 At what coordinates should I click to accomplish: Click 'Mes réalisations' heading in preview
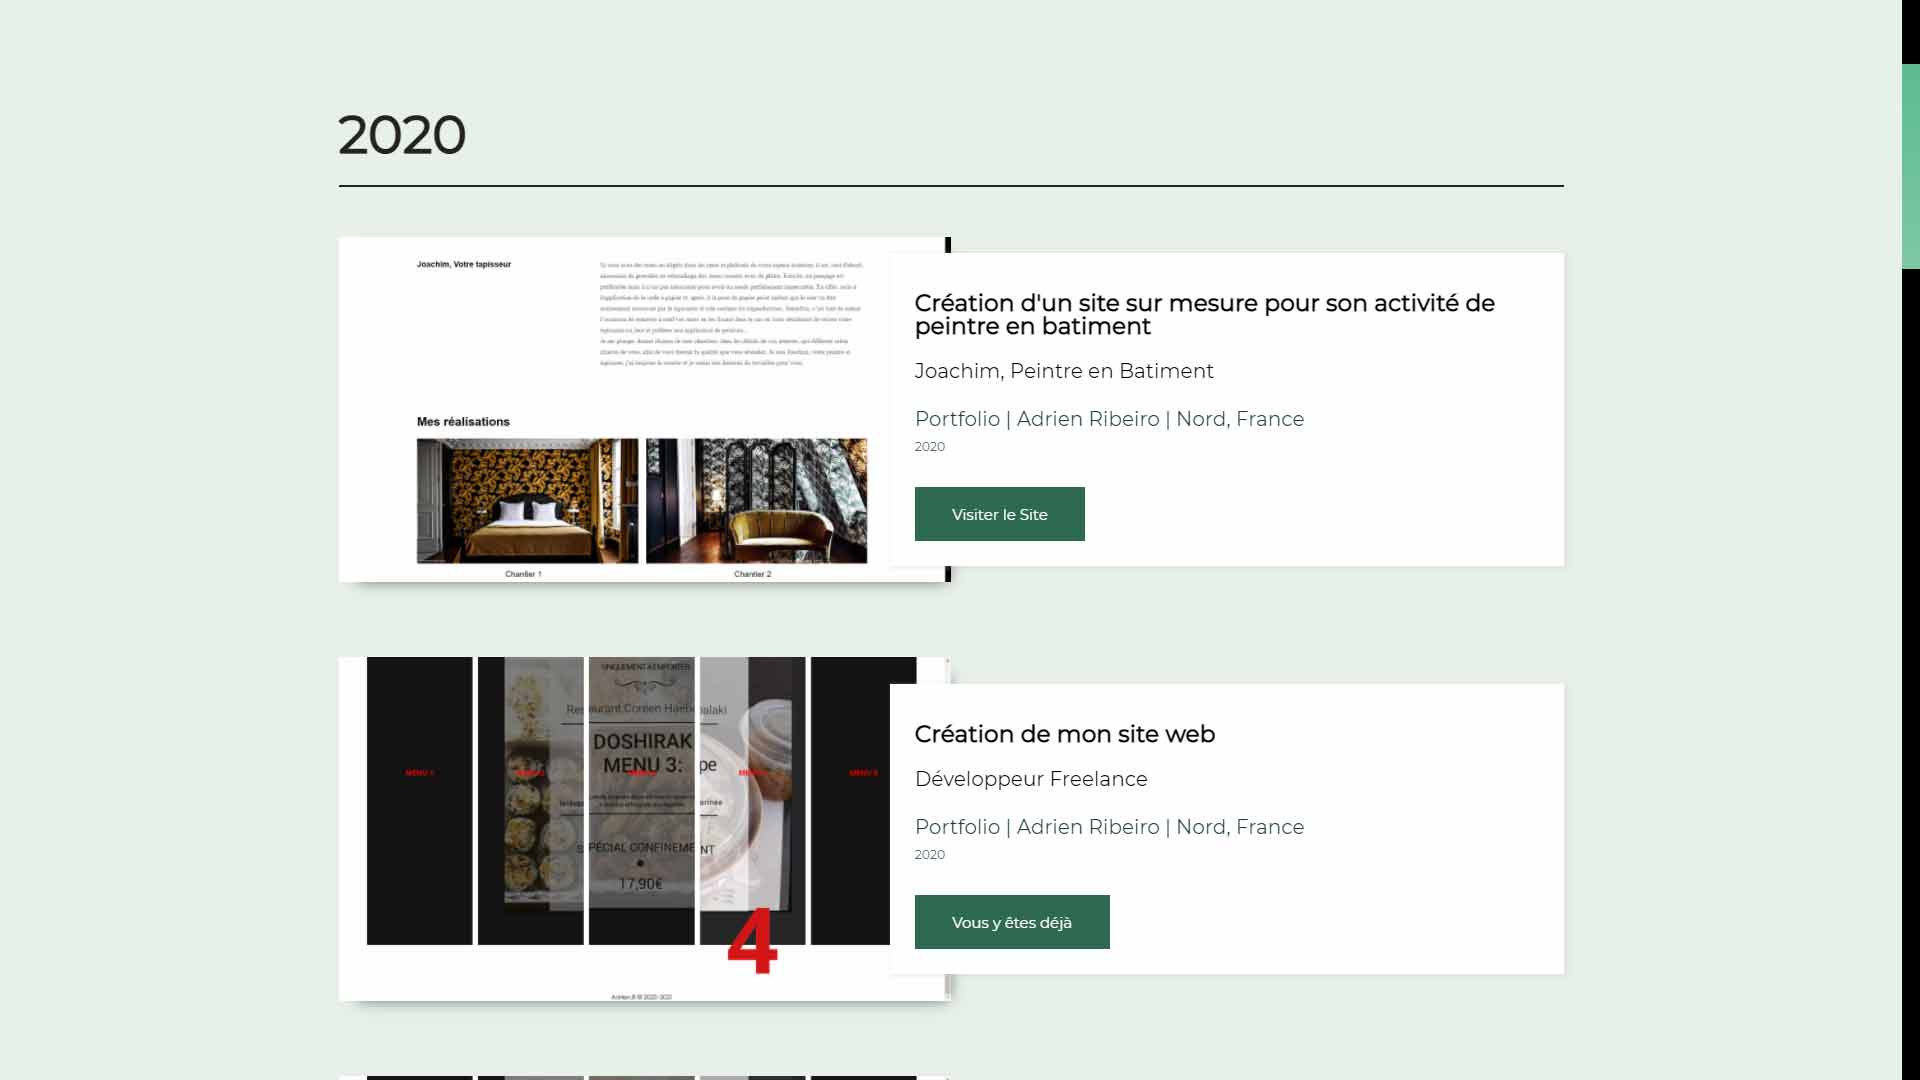(463, 422)
